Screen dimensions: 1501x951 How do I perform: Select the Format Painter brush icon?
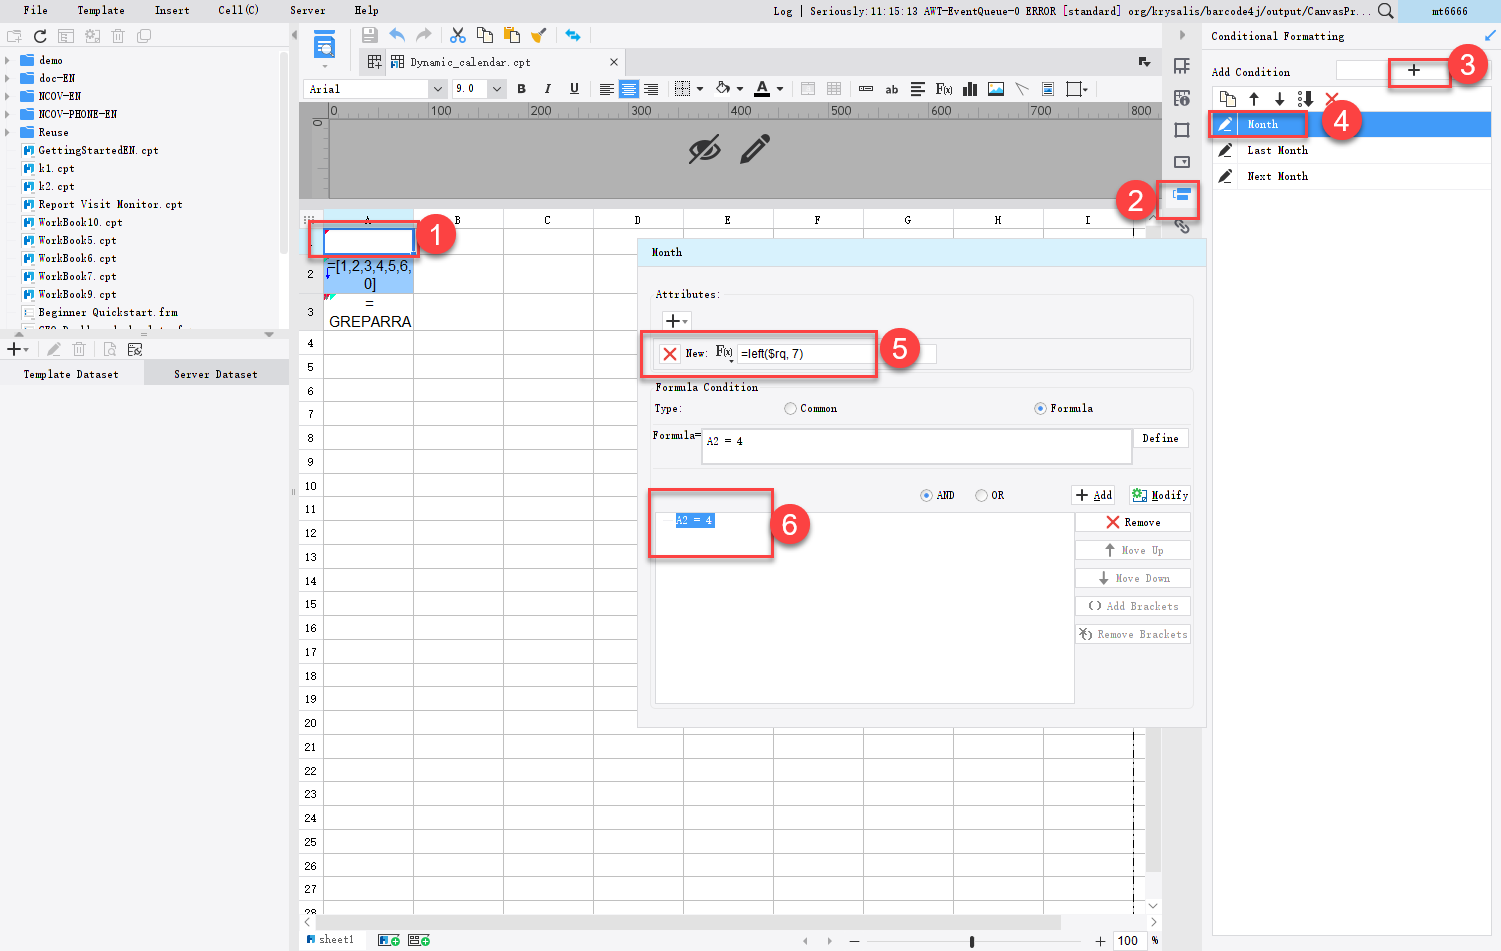pos(538,35)
